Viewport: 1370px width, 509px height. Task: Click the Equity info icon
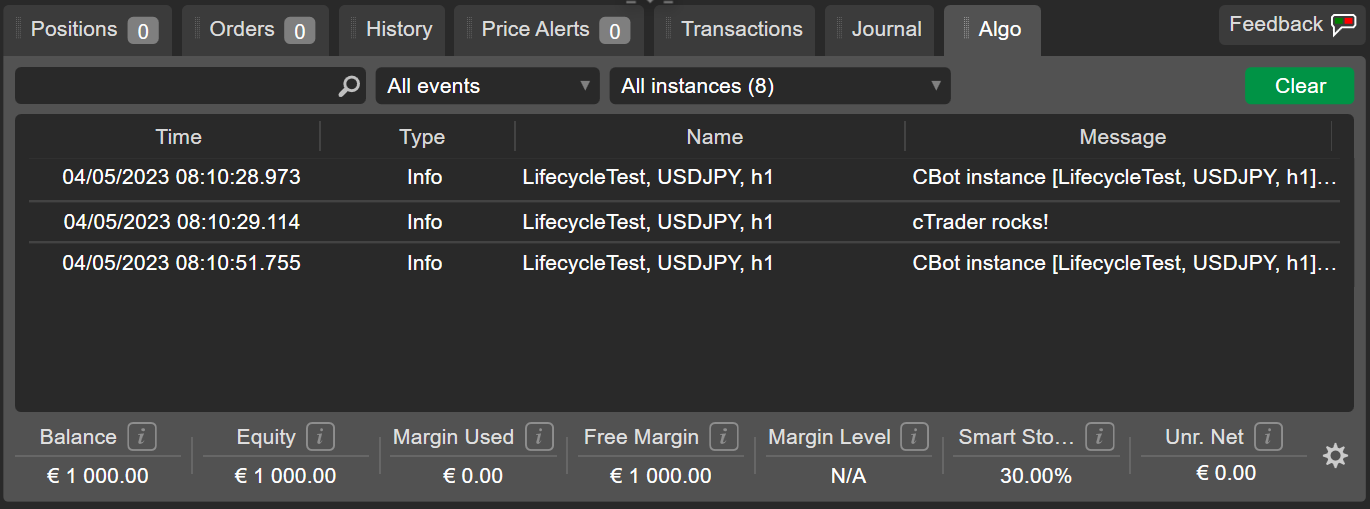pos(320,437)
